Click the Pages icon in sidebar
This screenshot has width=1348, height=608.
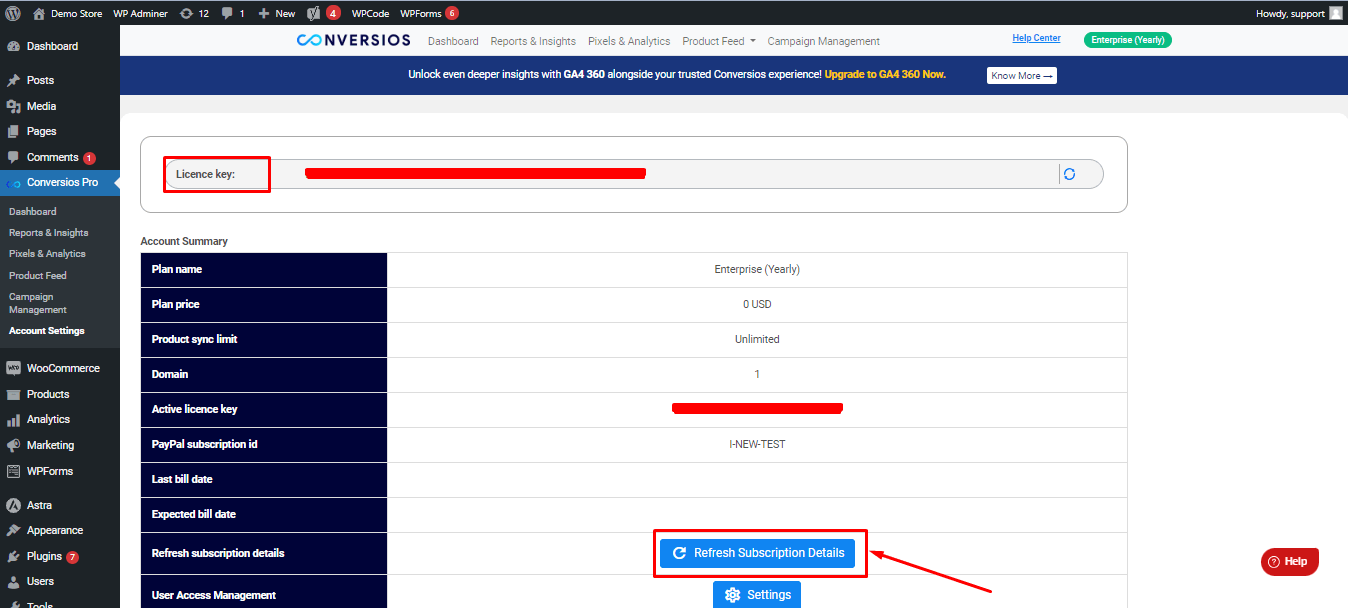tap(14, 131)
